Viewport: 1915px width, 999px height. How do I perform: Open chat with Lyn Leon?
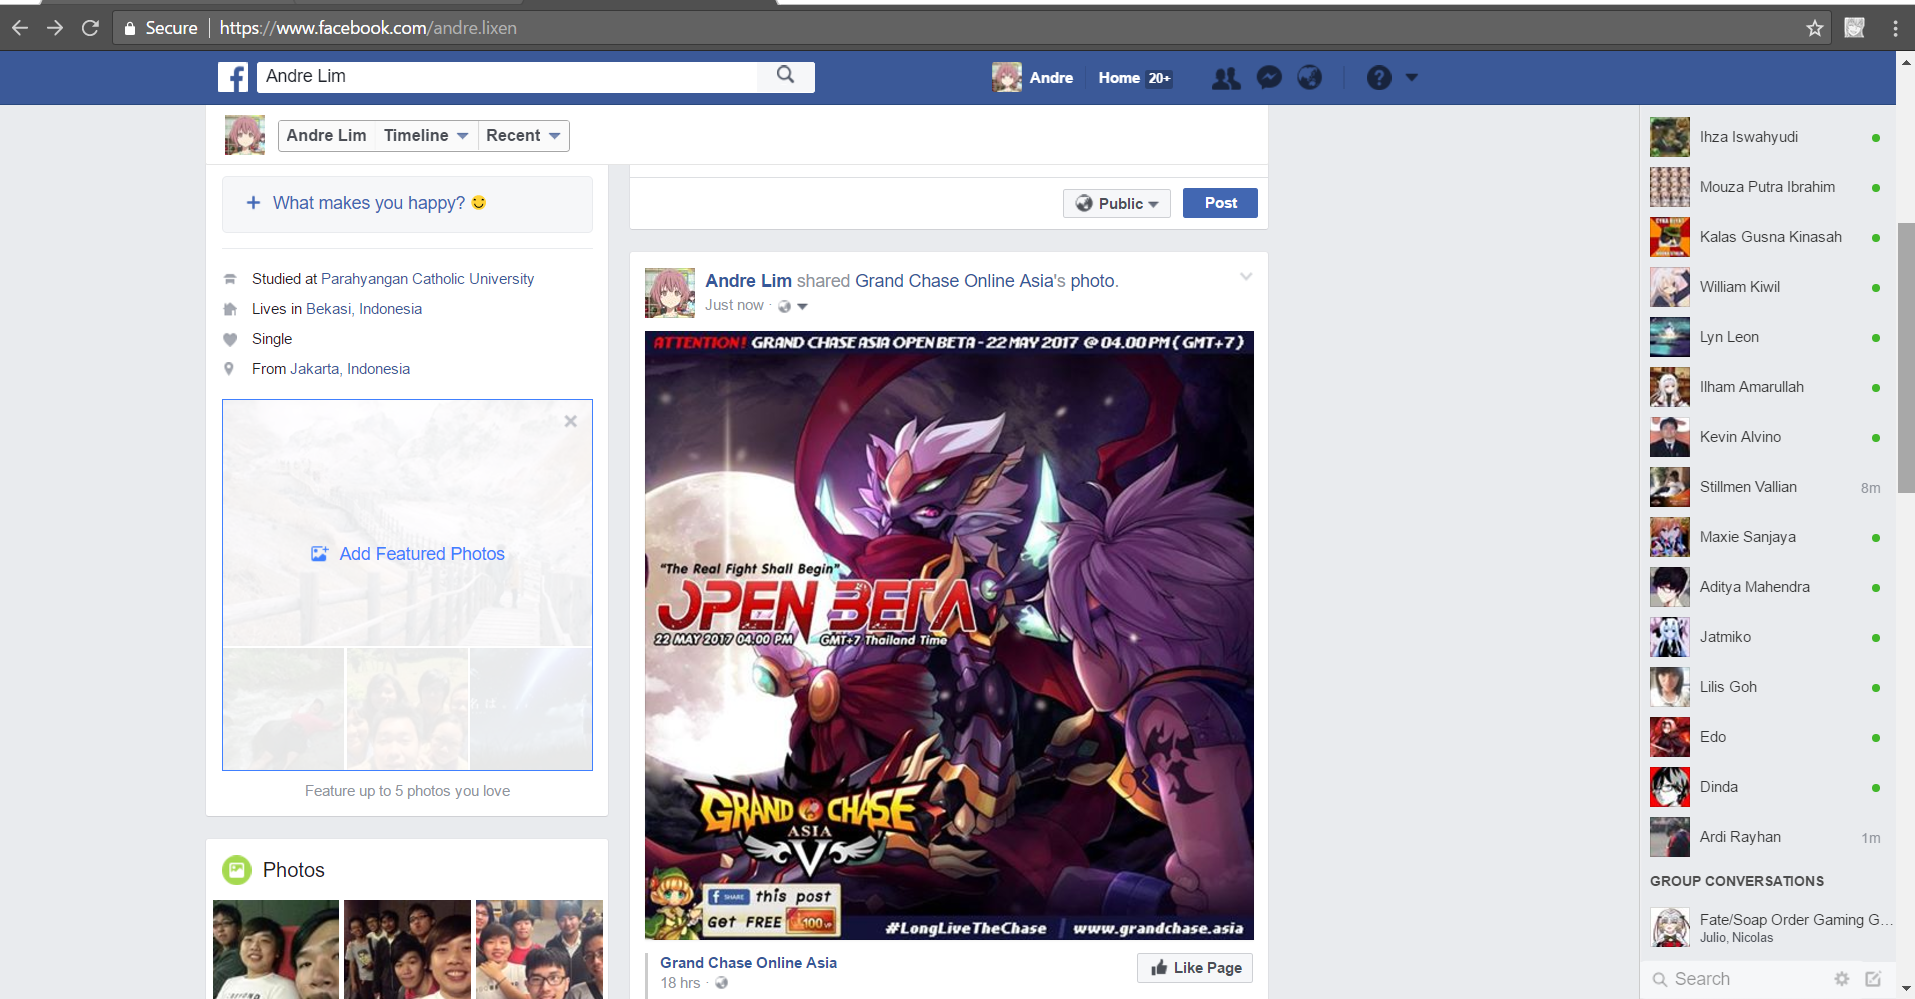1767,337
